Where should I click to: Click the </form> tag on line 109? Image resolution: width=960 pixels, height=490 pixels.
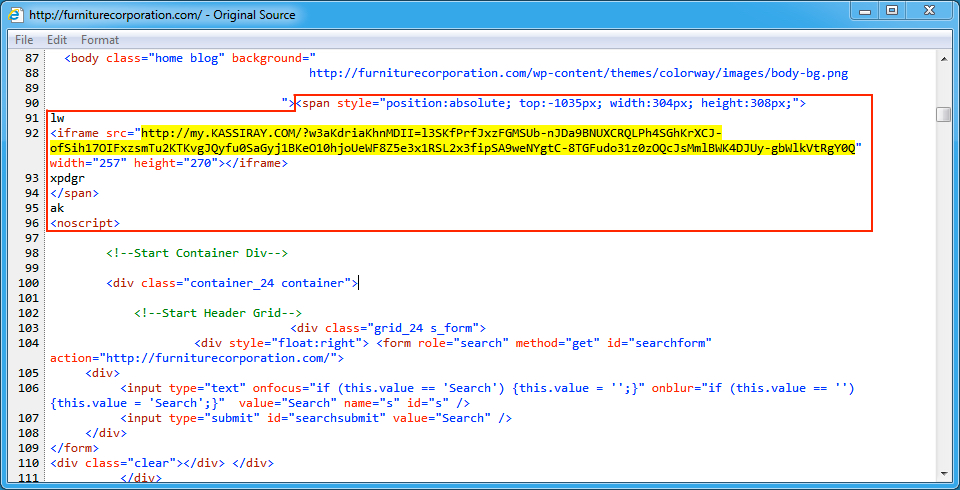pyautogui.click(x=74, y=448)
